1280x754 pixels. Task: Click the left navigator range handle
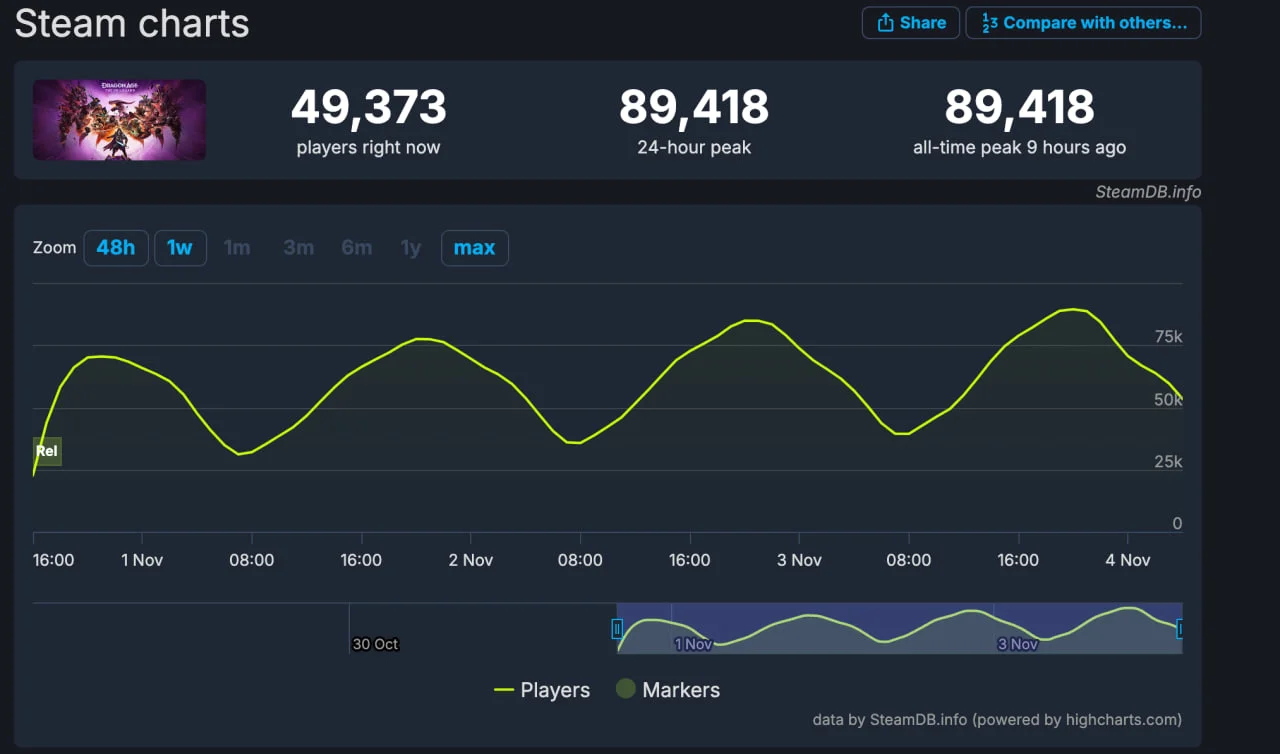click(617, 628)
